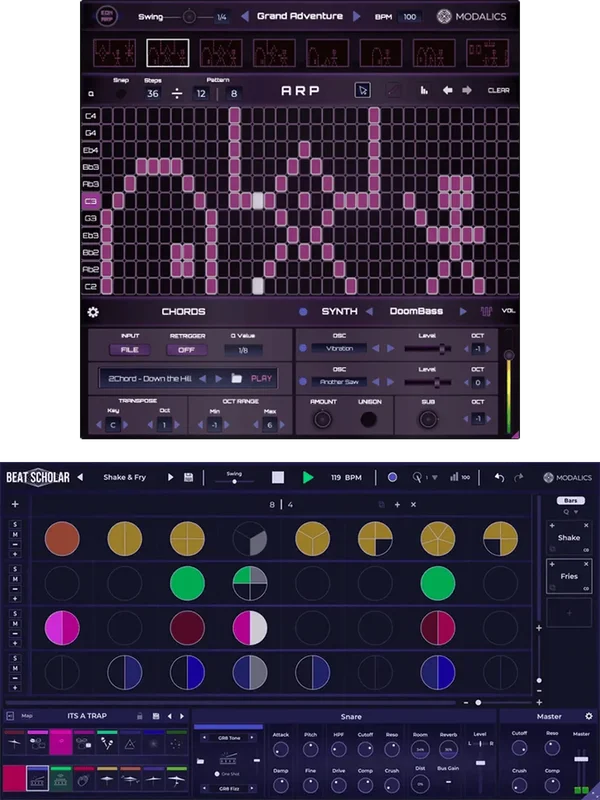
Task: Go to previous preset before Grand Adventure
Action: [x=245, y=17]
